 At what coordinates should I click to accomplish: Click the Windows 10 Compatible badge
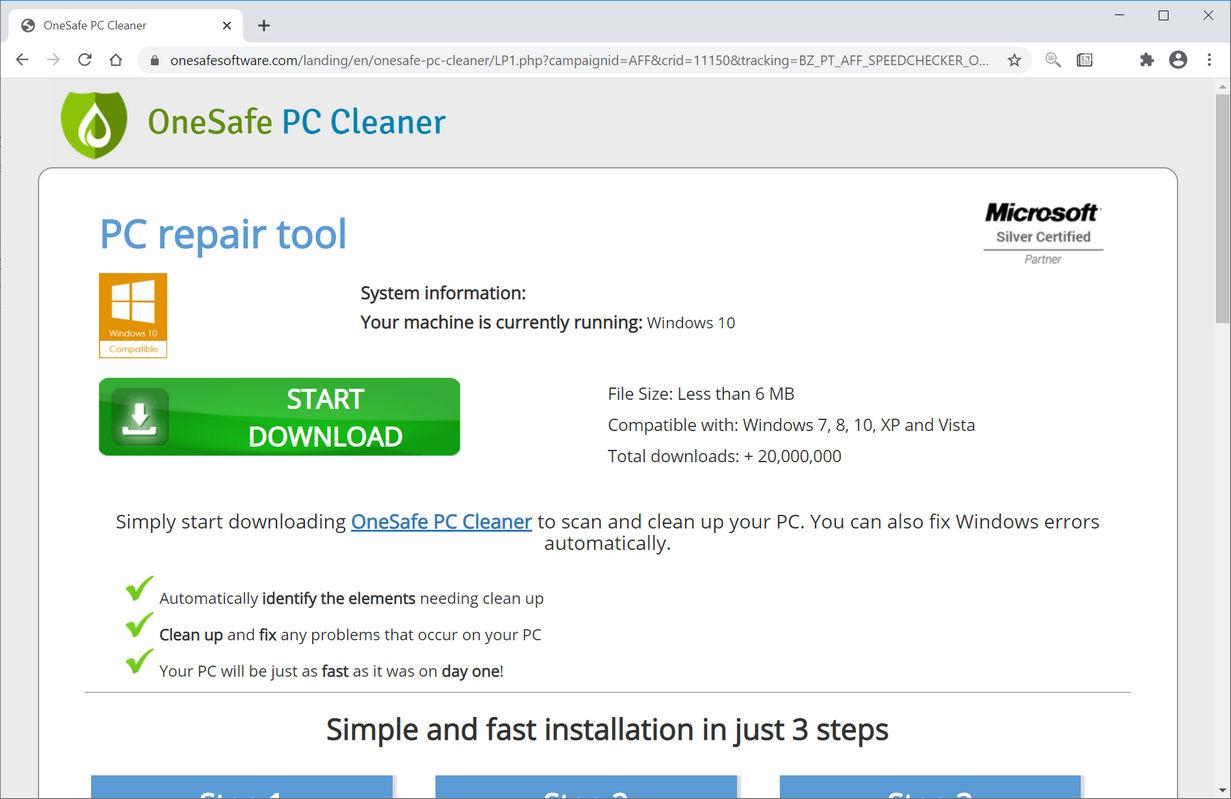[x=132, y=314]
